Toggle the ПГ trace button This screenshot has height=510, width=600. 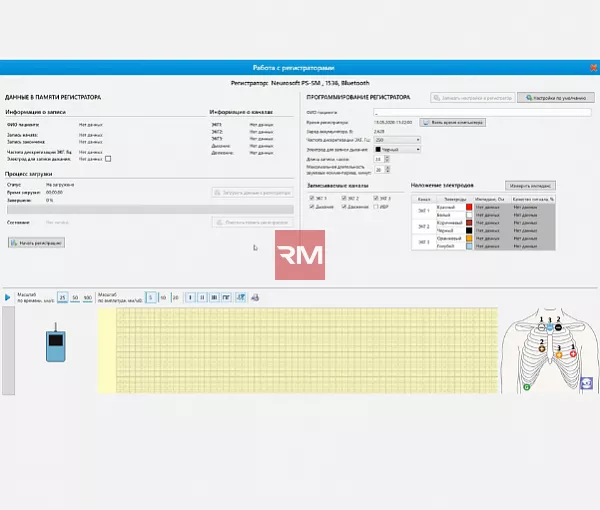tap(227, 297)
